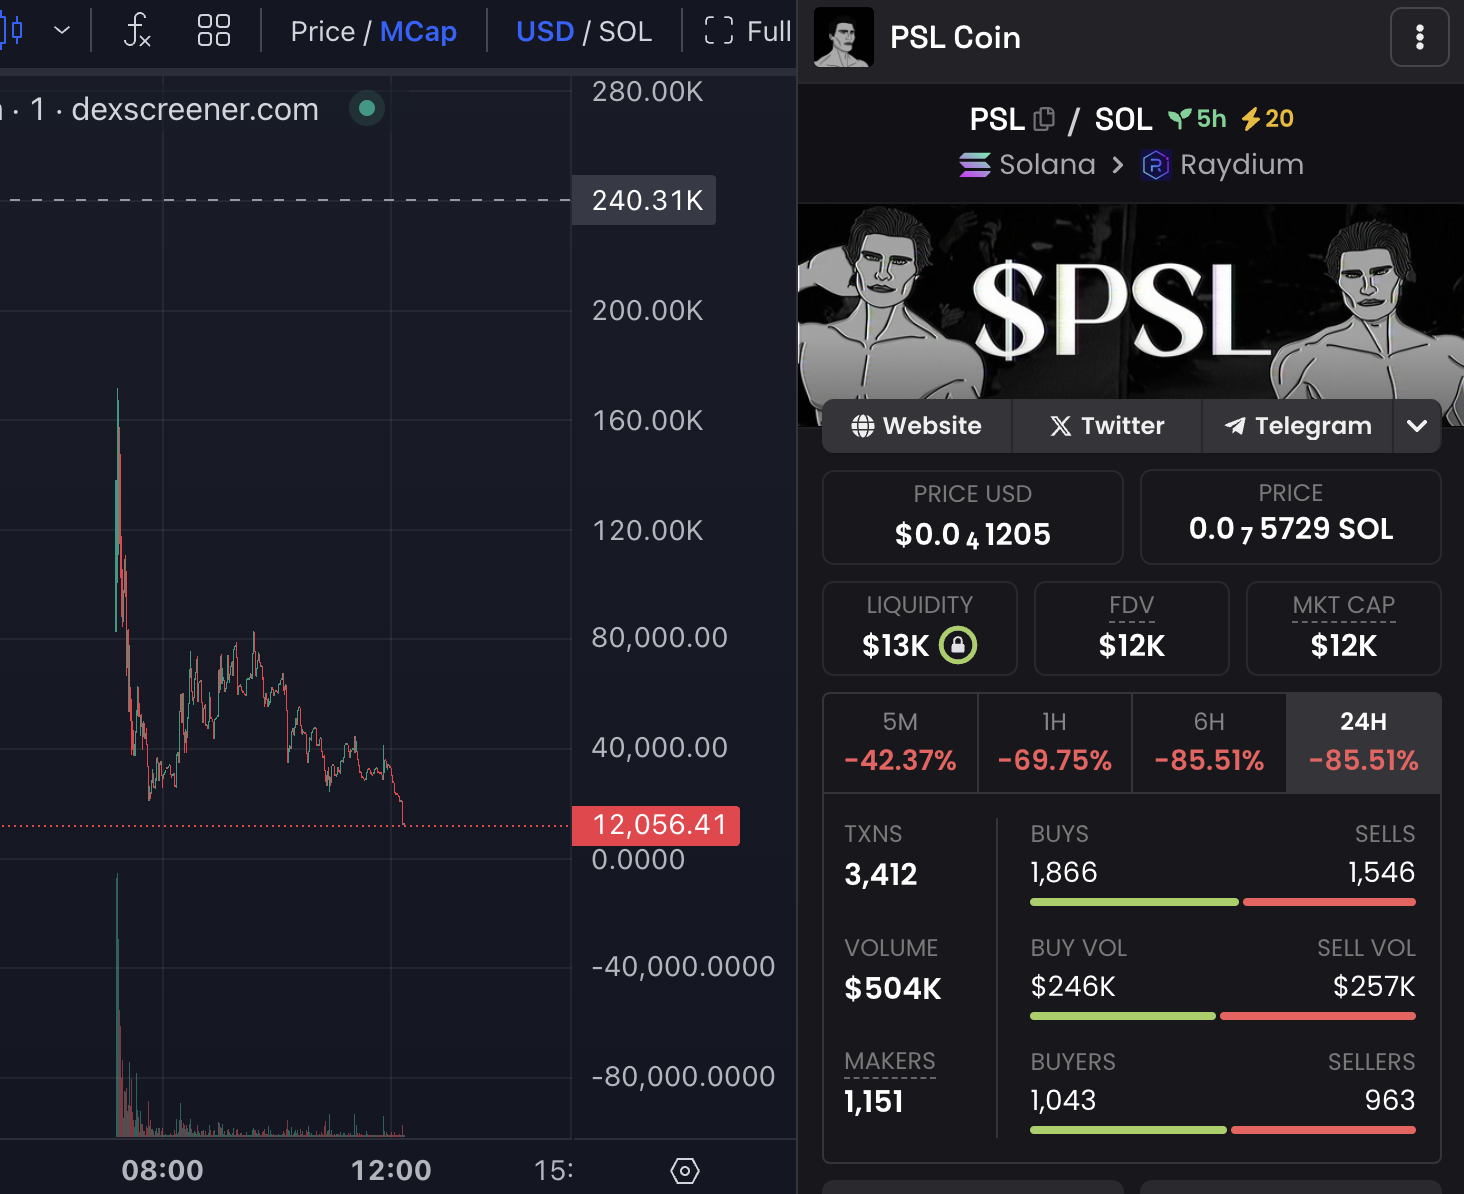Open the $PSL banner image
1464x1194 pixels.
tap(1131, 302)
